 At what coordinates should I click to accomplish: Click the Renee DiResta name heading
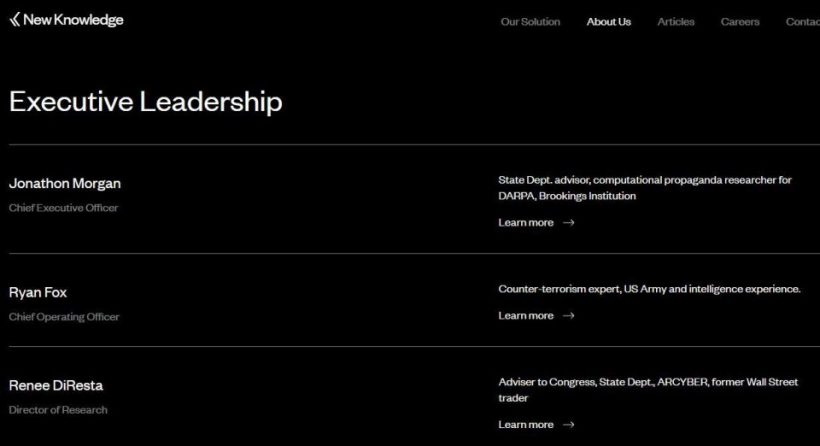(x=56, y=386)
